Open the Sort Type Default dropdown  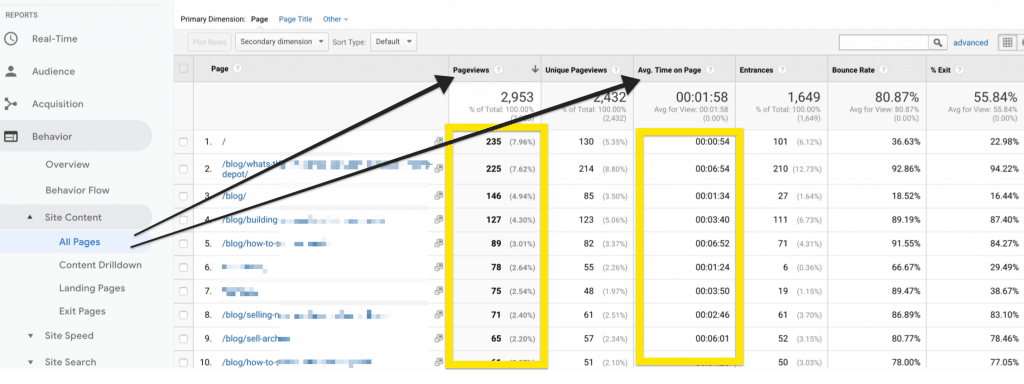click(x=393, y=42)
